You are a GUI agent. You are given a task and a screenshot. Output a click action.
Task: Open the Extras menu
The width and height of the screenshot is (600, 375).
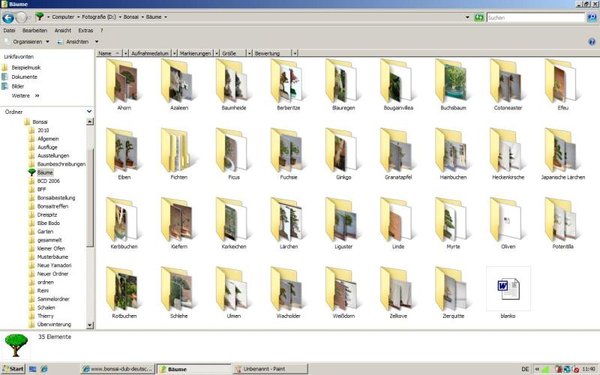coord(86,30)
